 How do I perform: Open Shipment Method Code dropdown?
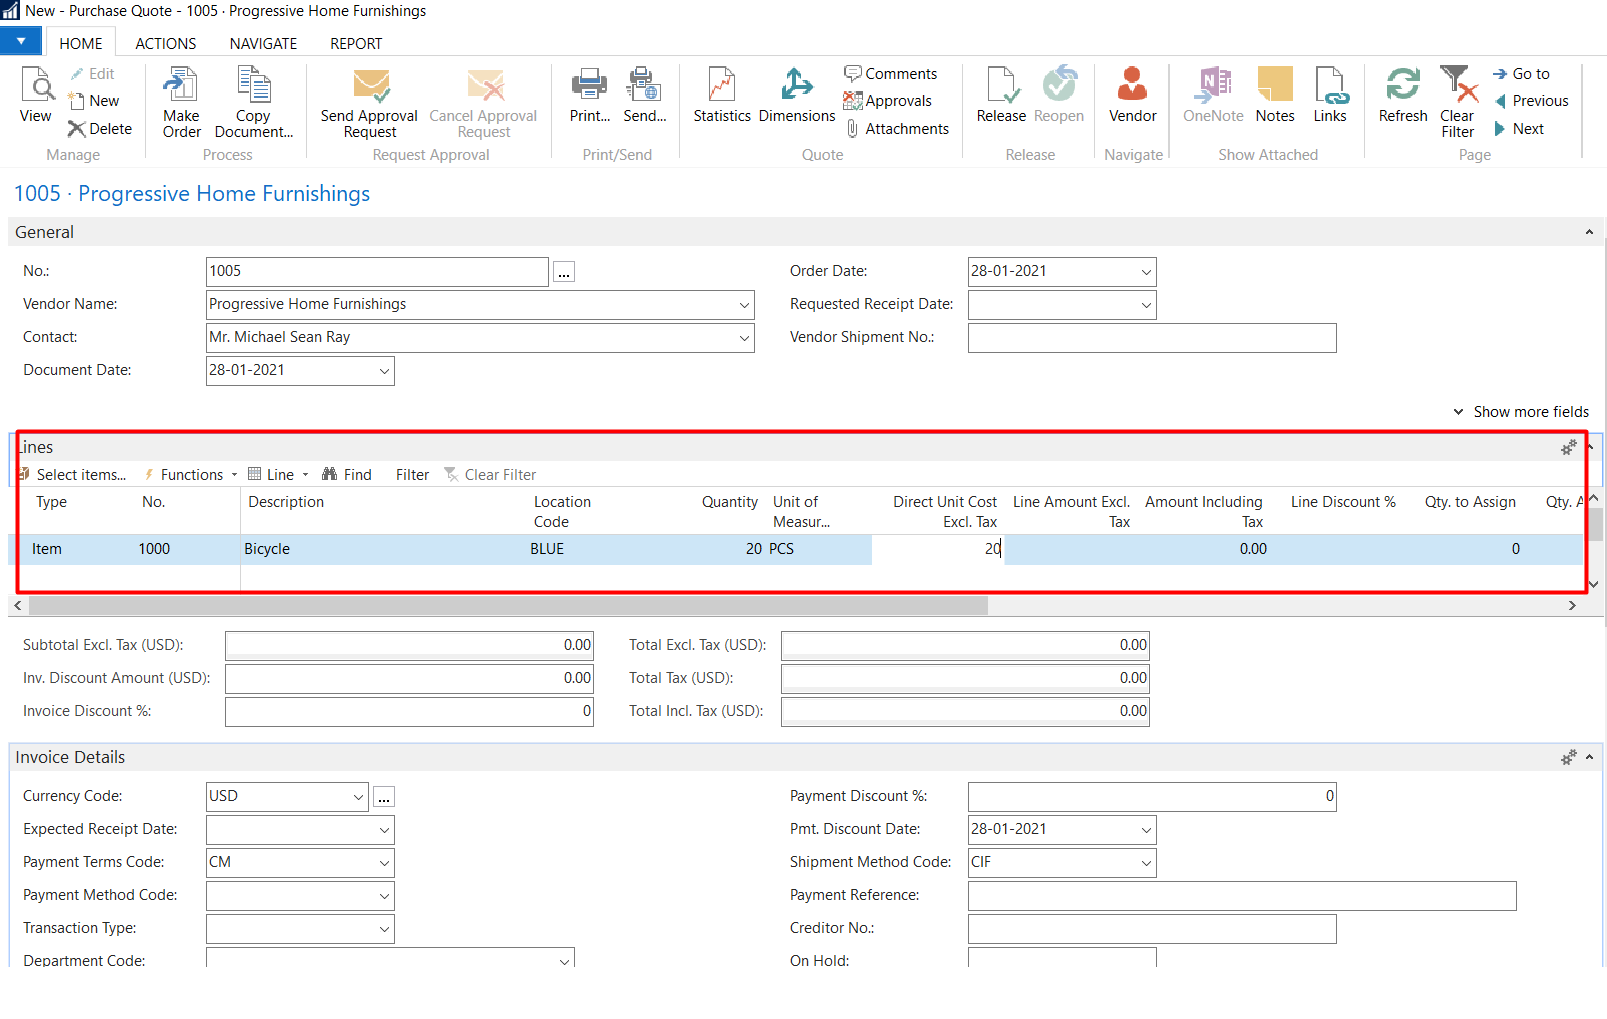pos(1146,863)
